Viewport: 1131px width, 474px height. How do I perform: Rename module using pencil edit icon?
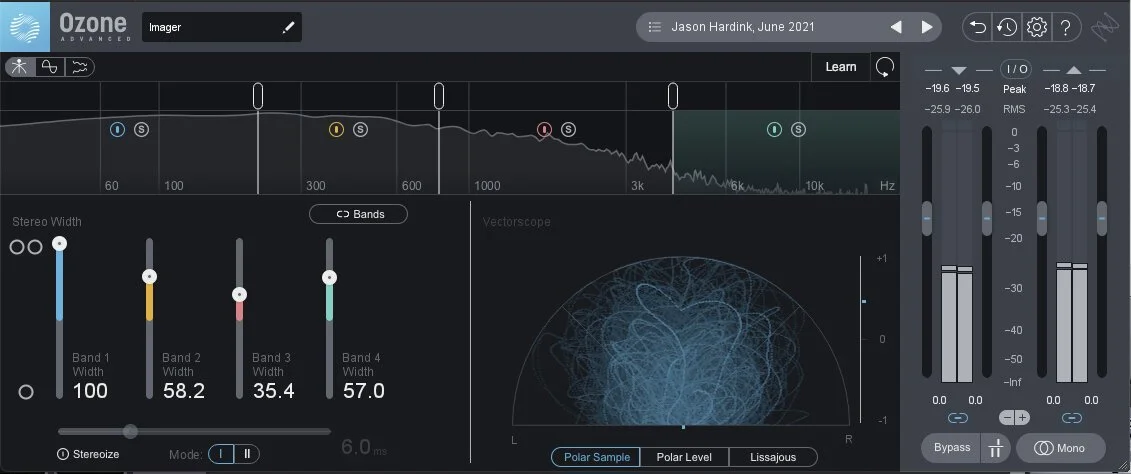[289, 27]
